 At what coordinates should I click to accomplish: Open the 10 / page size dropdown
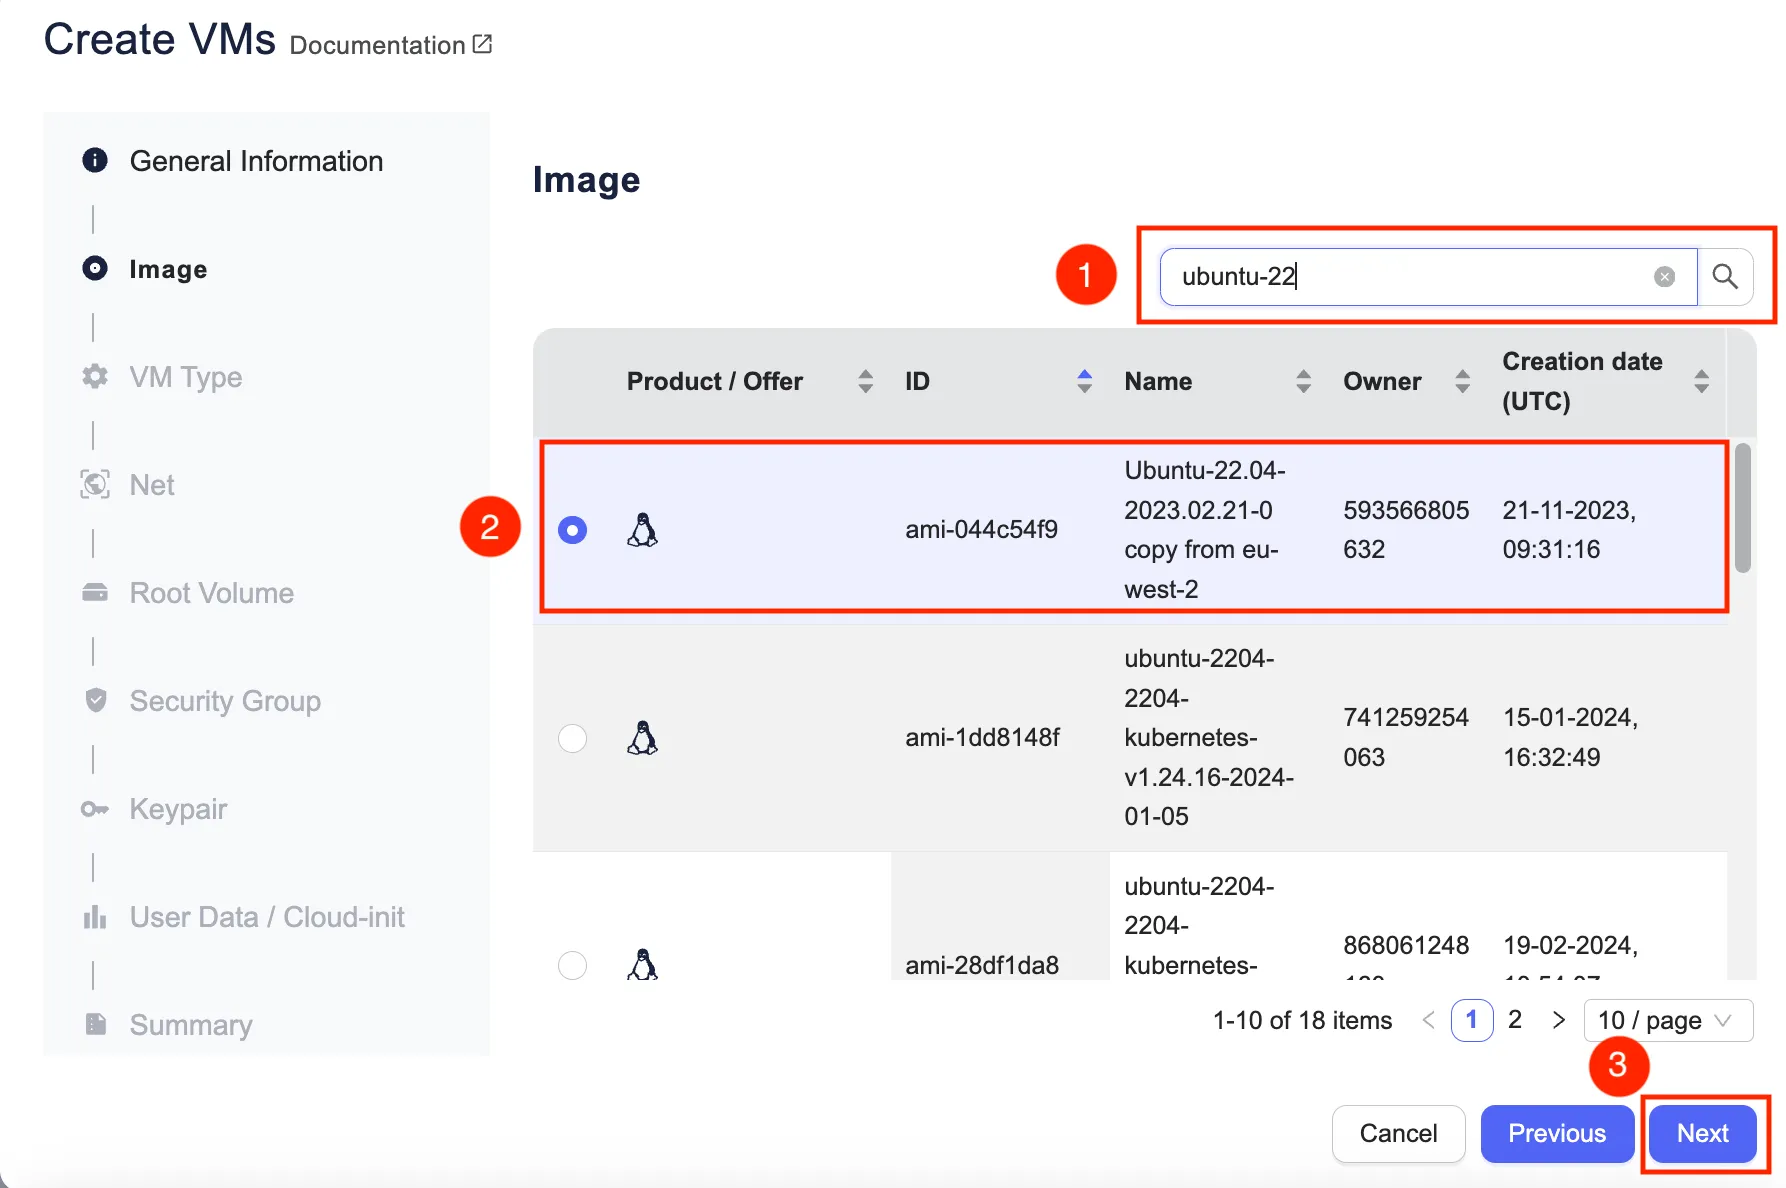tap(1667, 1020)
